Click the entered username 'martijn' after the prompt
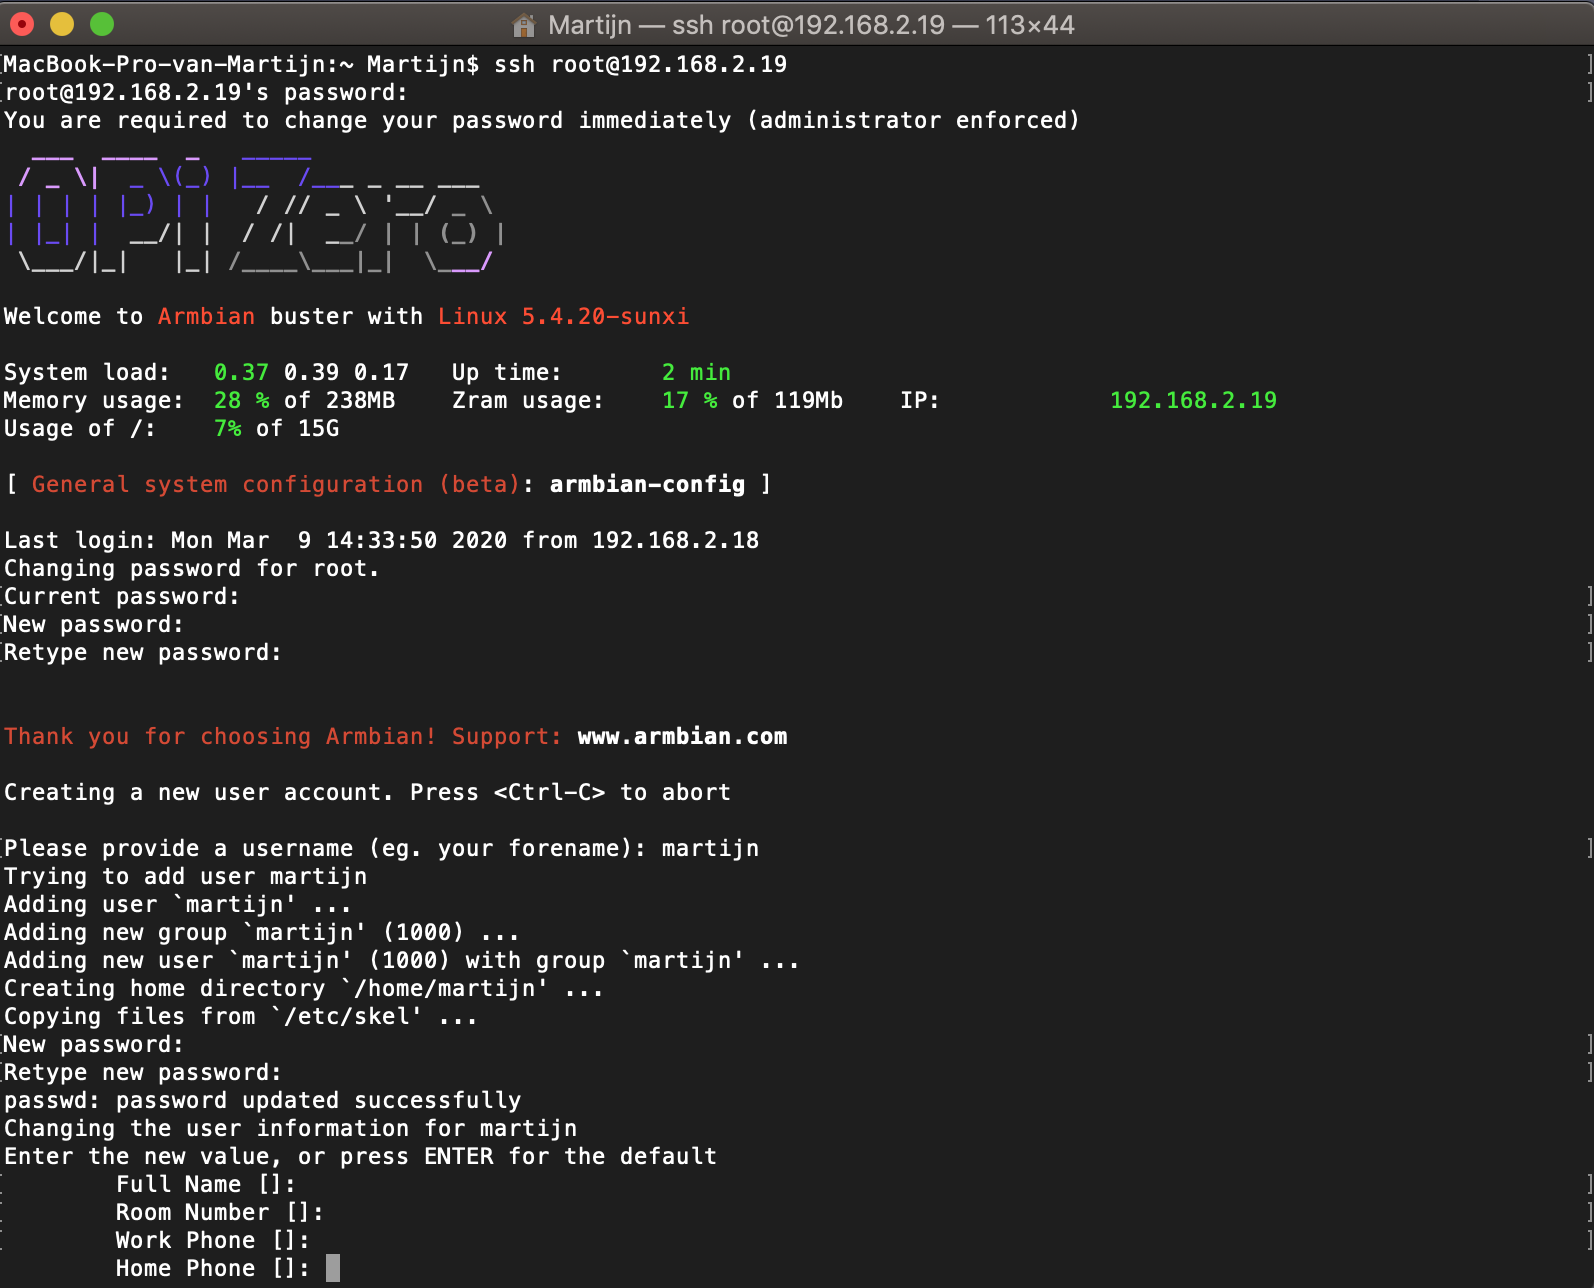This screenshot has width=1594, height=1288. 710,848
